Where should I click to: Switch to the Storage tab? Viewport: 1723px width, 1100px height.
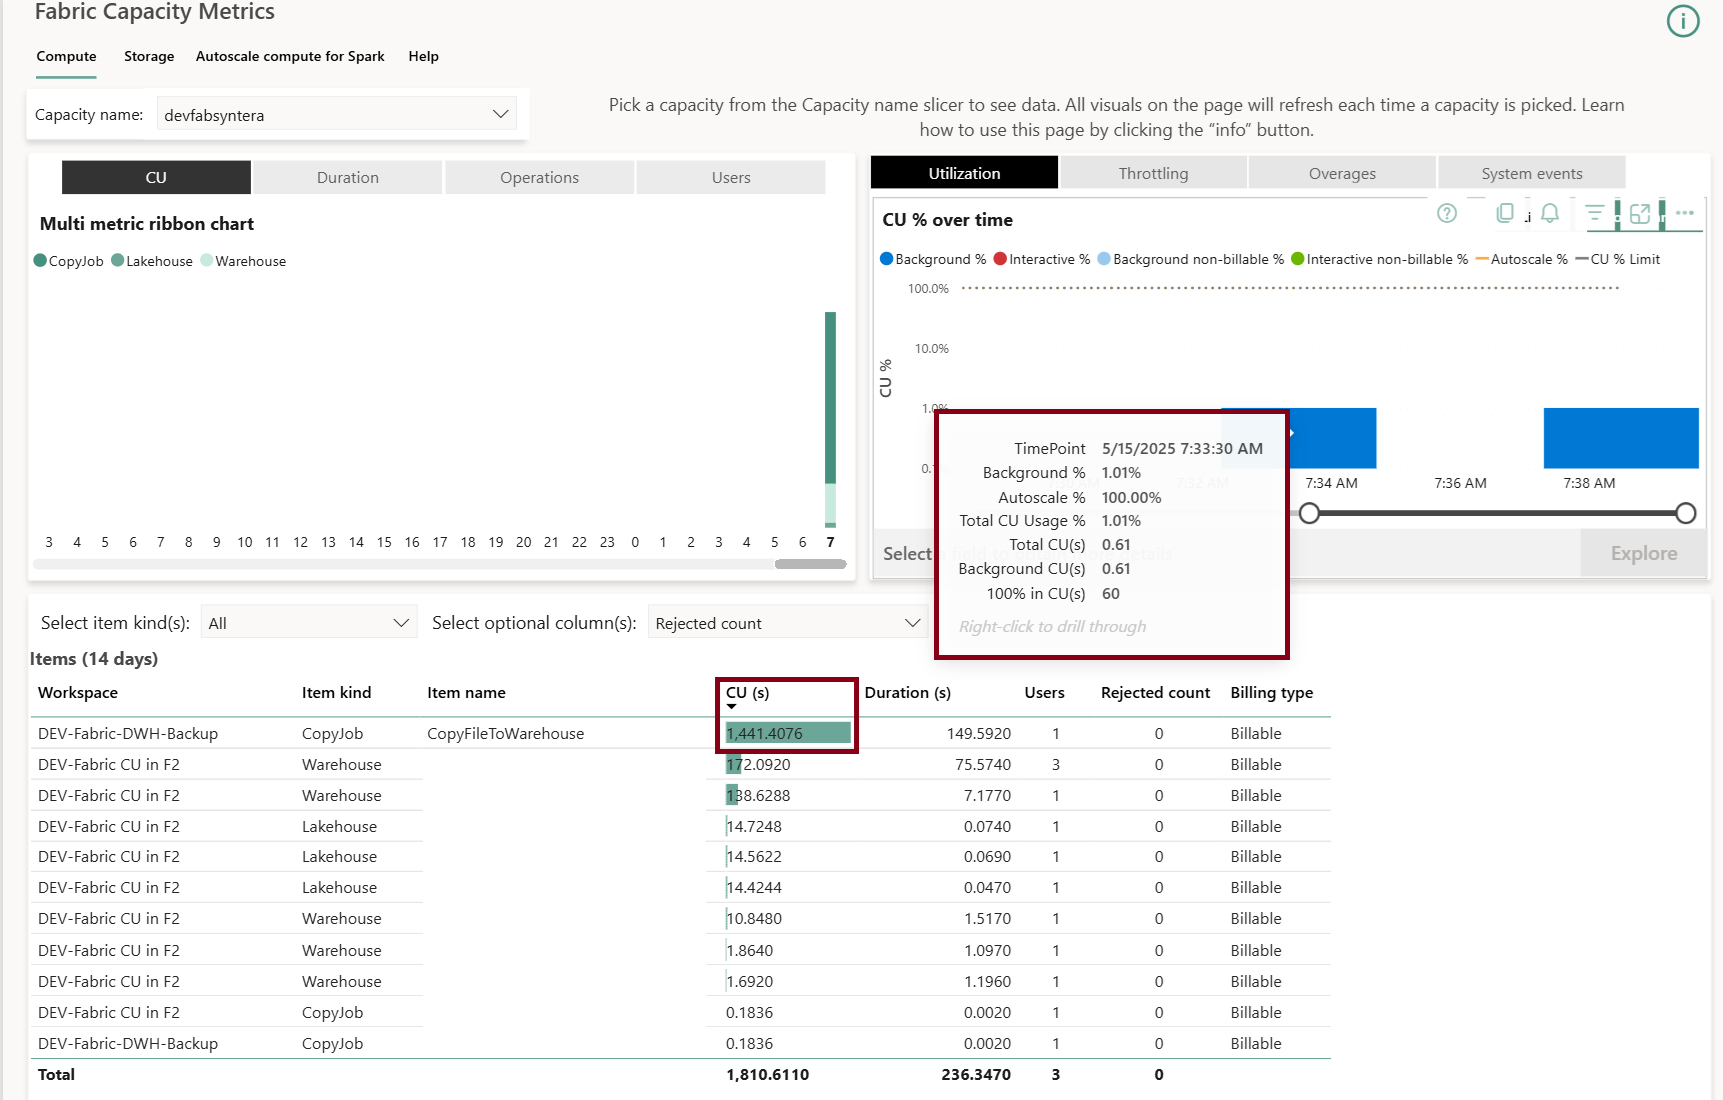tap(148, 56)
